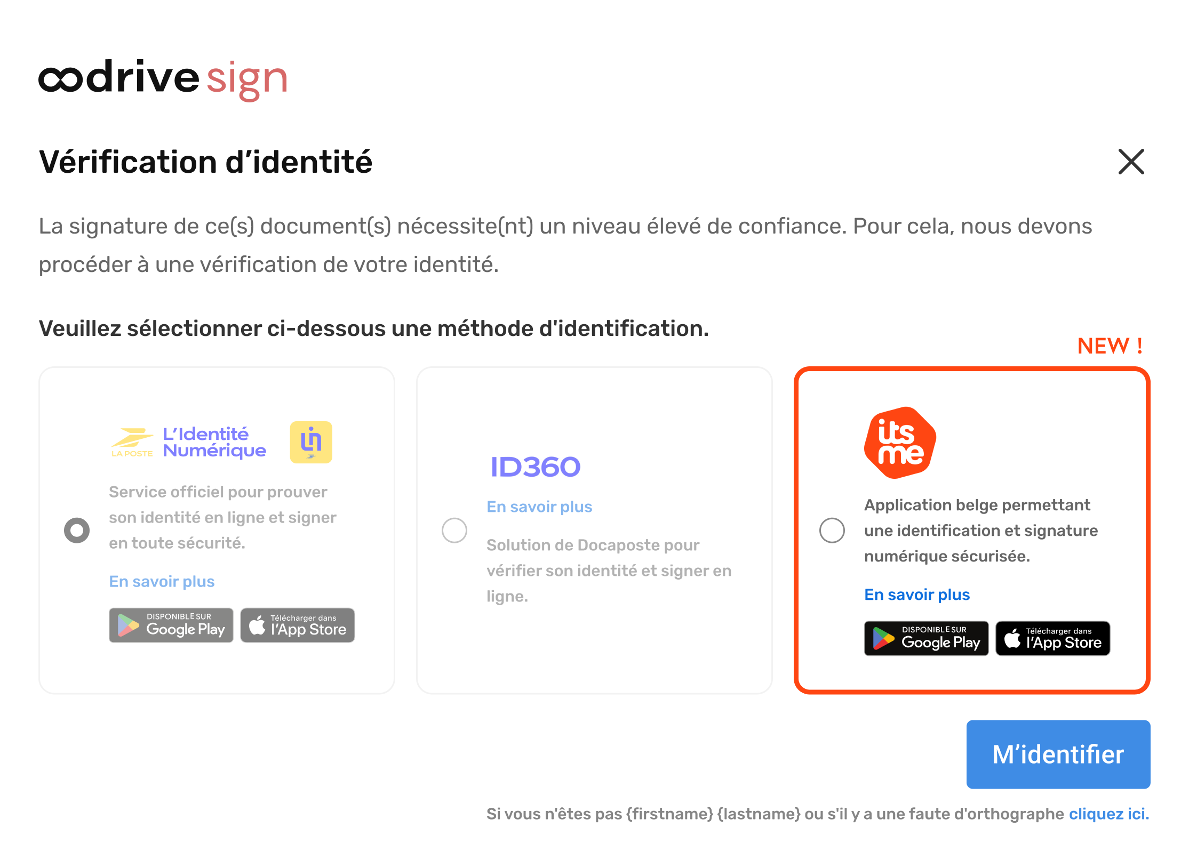
Task: Close the Vérification d'identité dialog
Action: coord(1131,162)
